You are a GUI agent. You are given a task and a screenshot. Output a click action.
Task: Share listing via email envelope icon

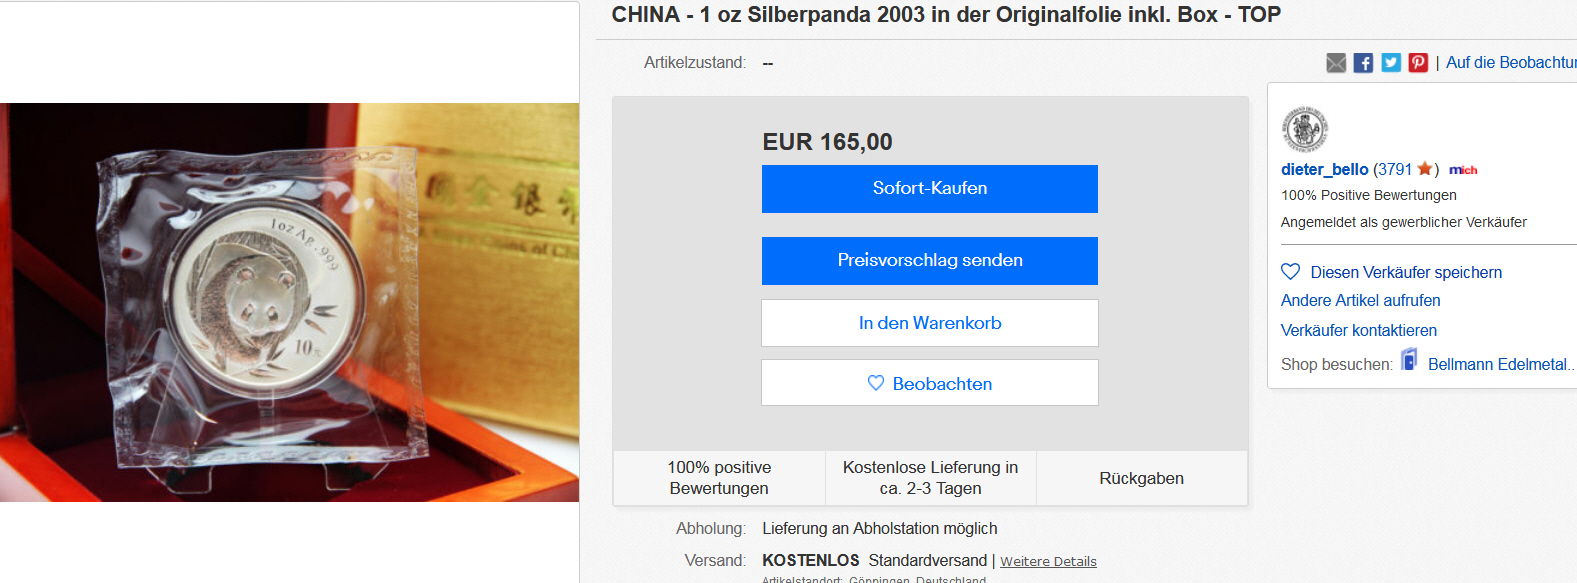tap(1336, 63)
